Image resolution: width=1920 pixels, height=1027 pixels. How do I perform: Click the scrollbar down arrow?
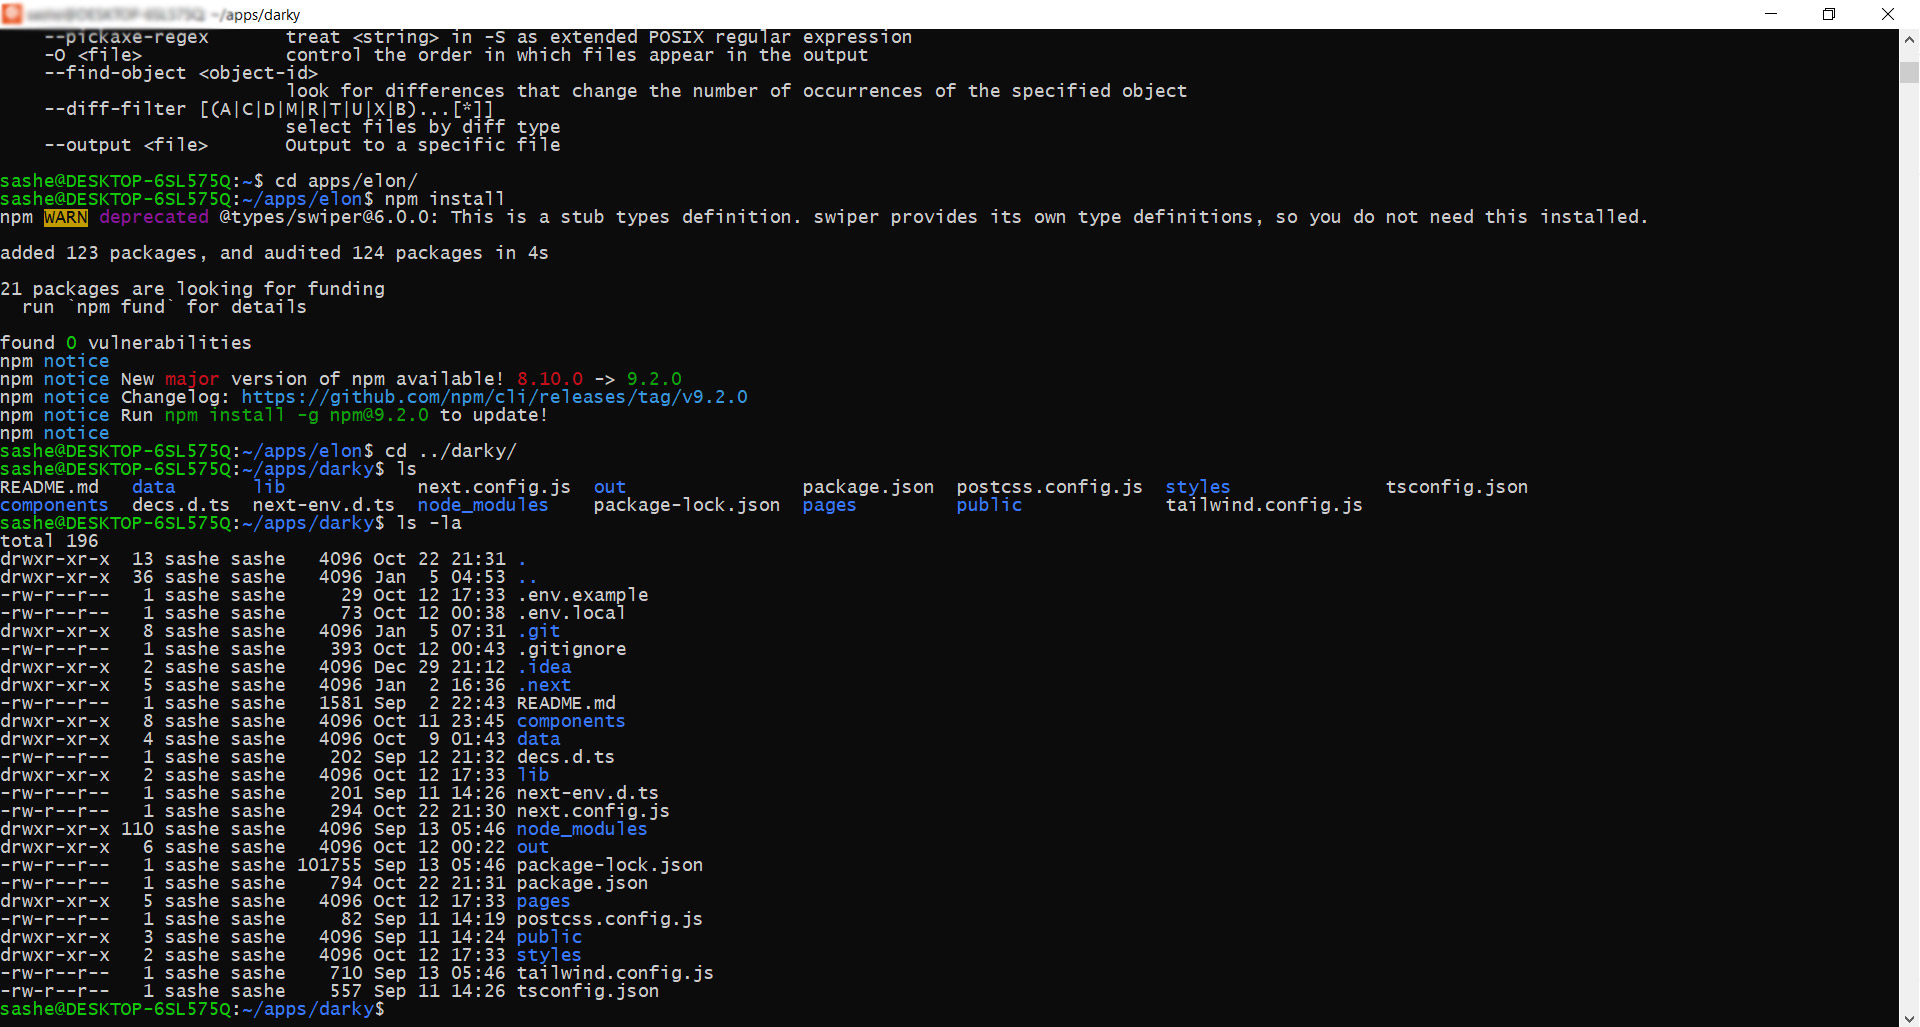coord(1909,1016)
